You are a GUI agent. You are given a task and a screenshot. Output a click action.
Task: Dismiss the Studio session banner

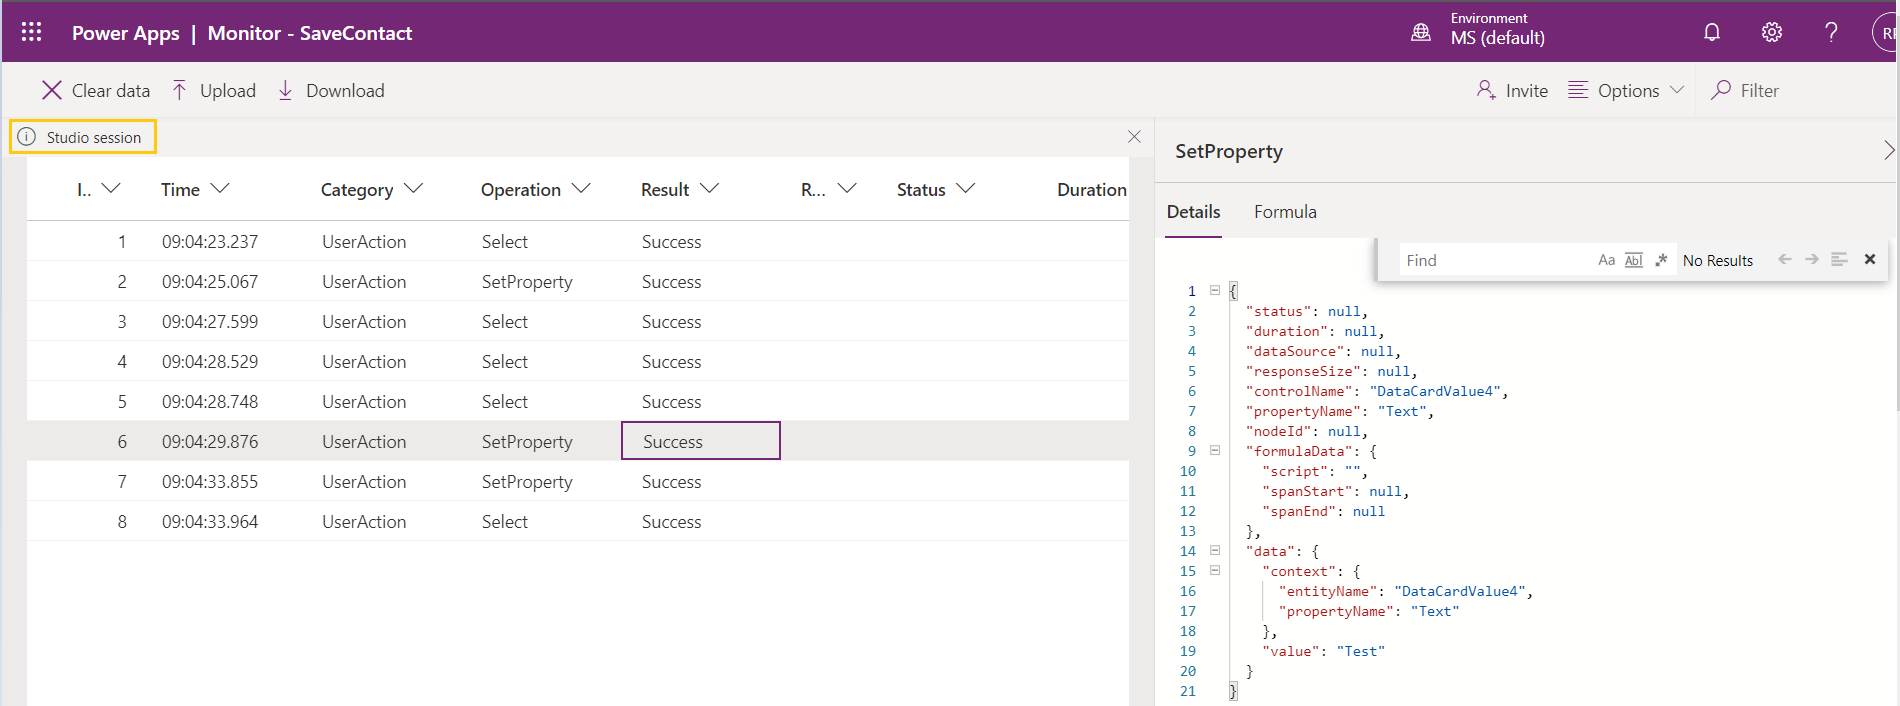pyautogui.click(x=1134, y=137)
